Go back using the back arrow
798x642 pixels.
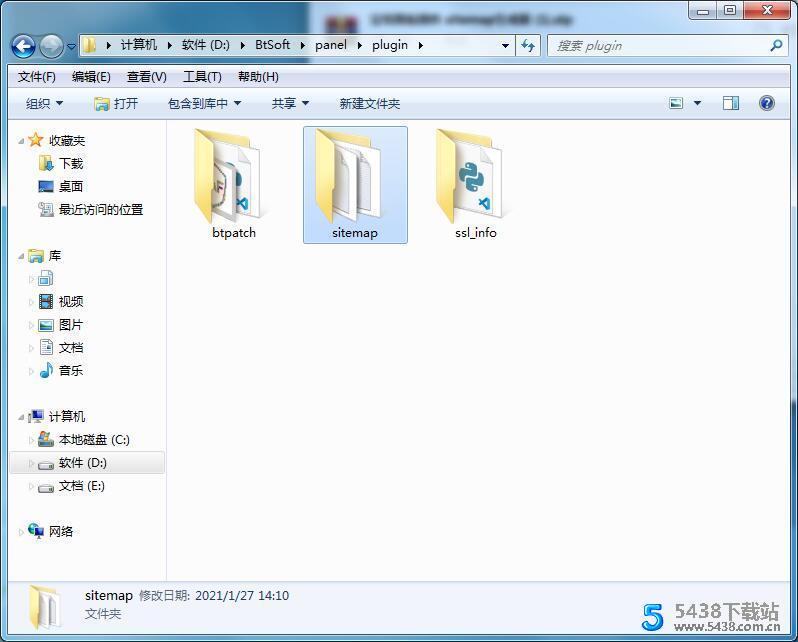pyautogui.click(x=23, y=46)
